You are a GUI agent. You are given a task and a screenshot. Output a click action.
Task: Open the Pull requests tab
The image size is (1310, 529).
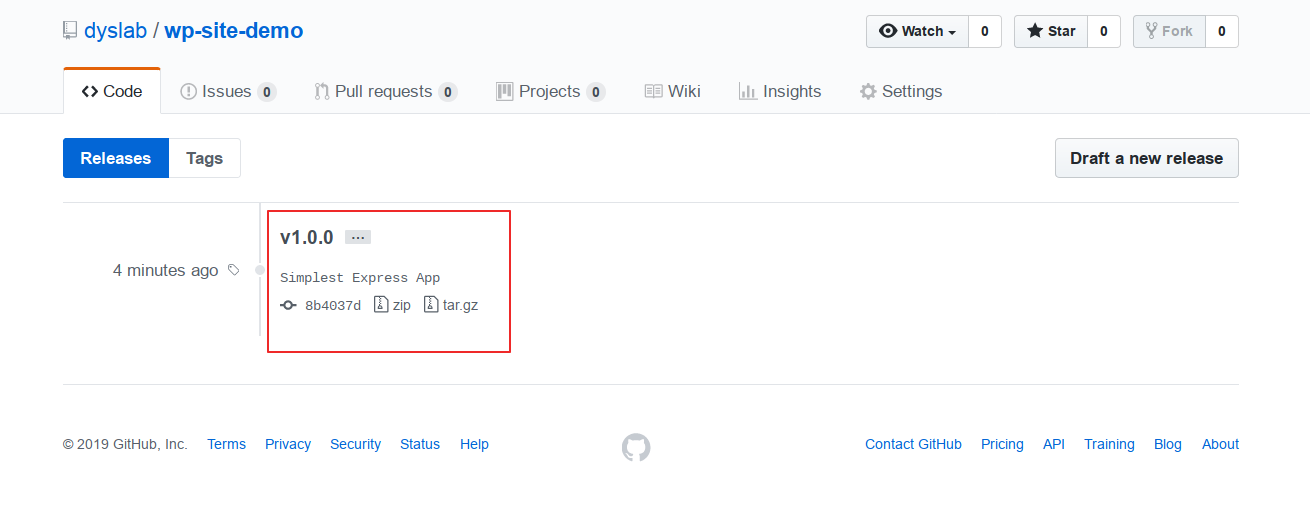(385, 91)
